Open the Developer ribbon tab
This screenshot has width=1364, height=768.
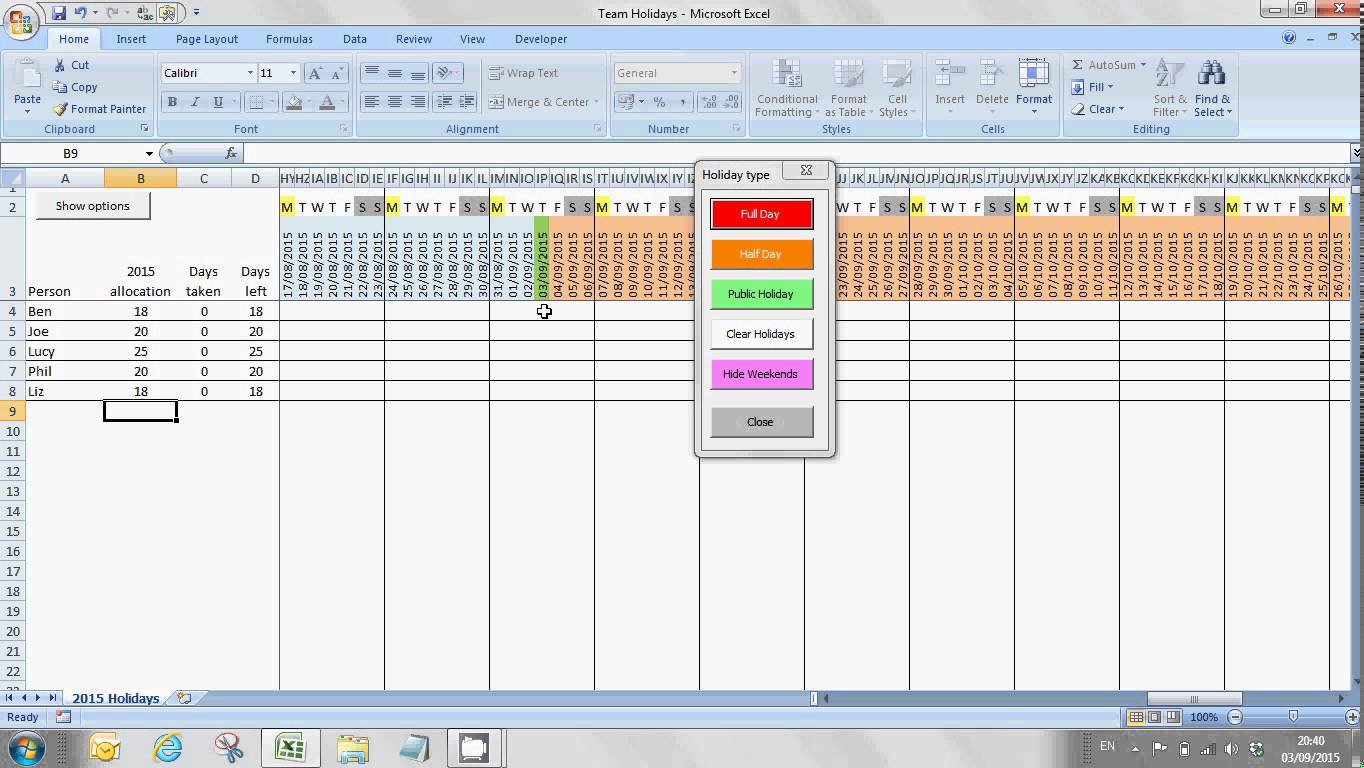(541, 39)
